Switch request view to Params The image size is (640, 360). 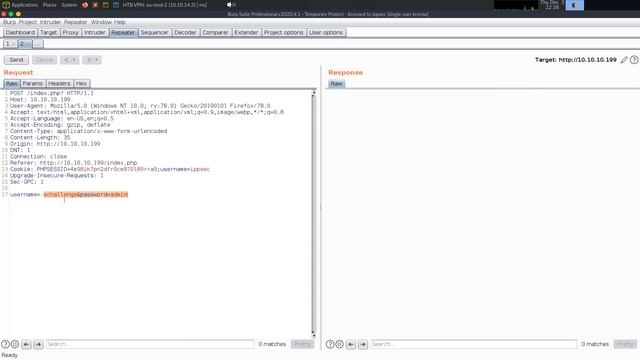33,83
